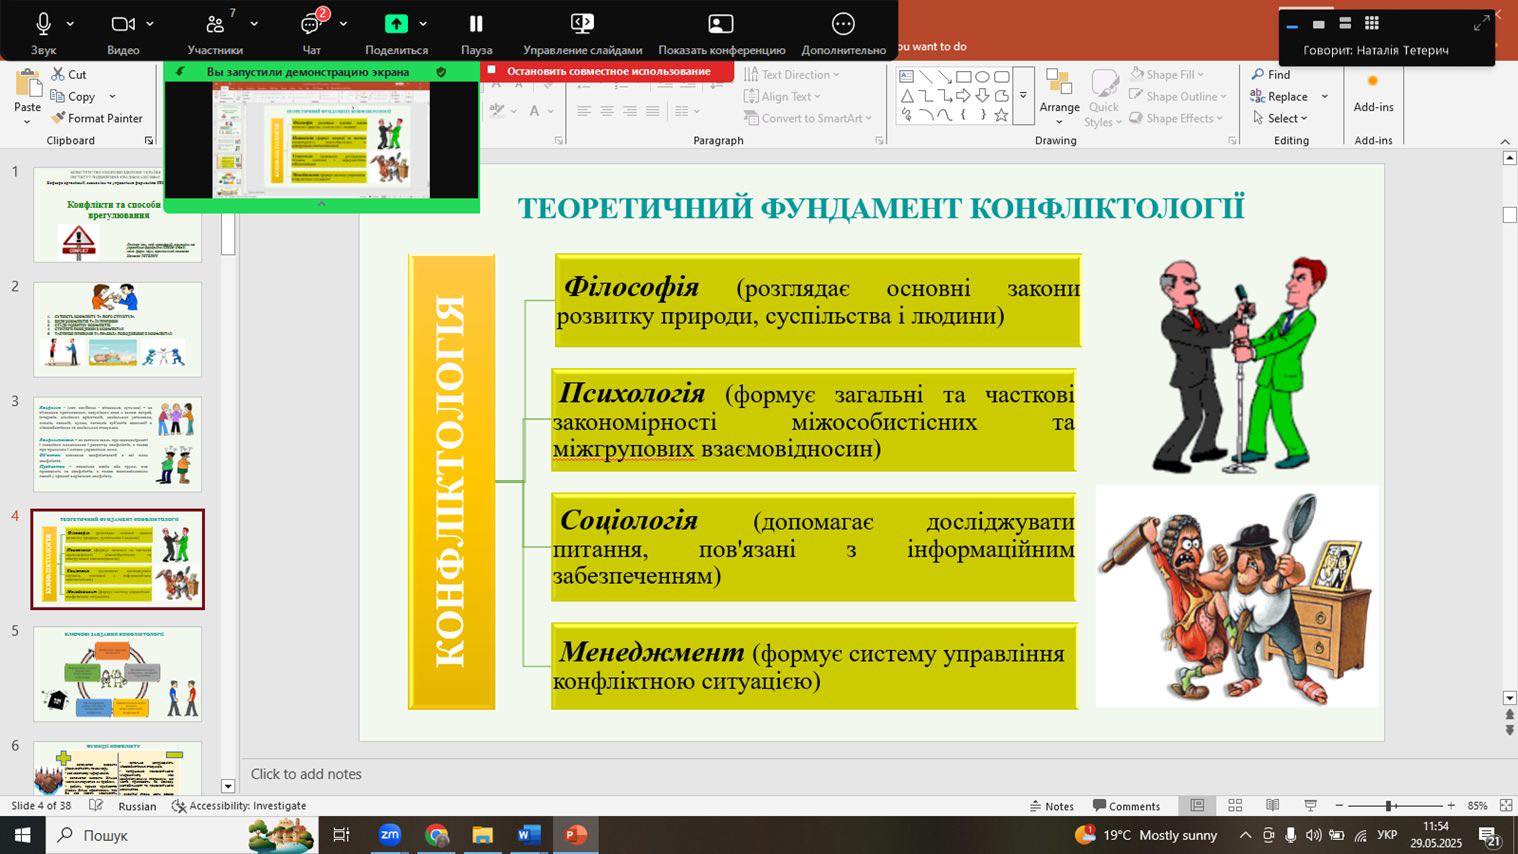Open Select dropdown in Editing
1518x854 pixels.
(1279, 118)
